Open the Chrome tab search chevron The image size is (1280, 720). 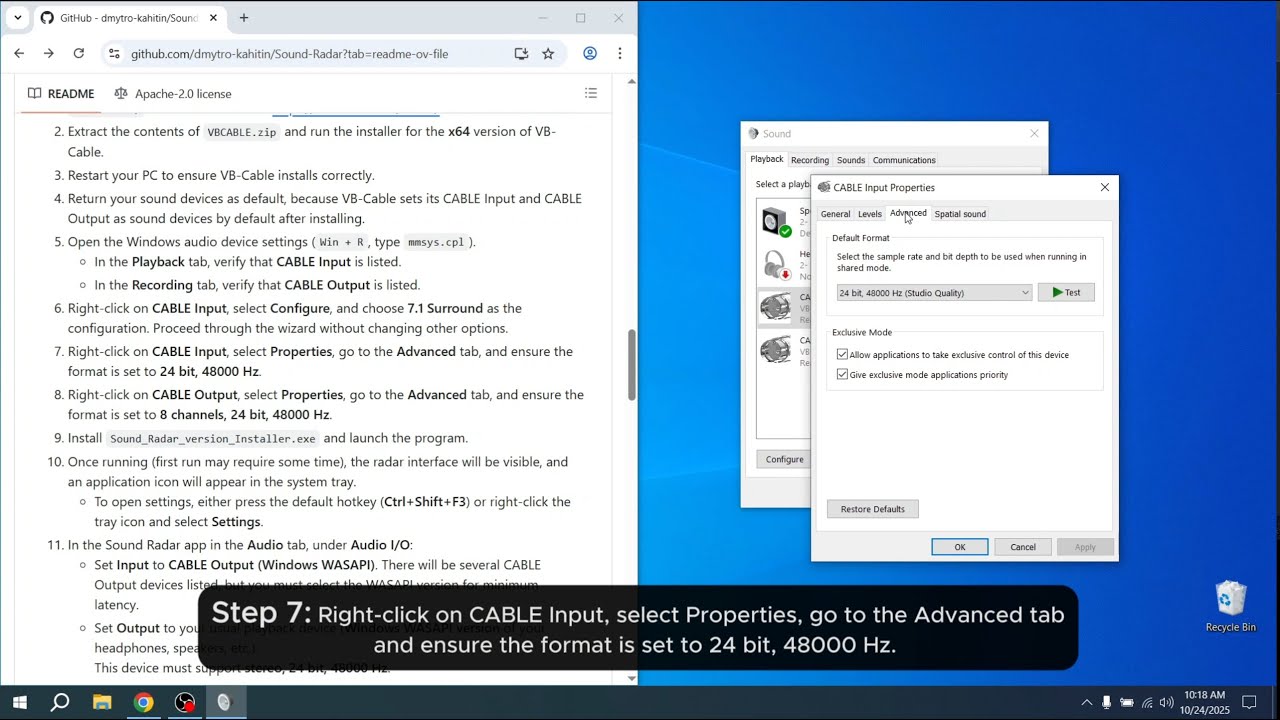[17, 18]
